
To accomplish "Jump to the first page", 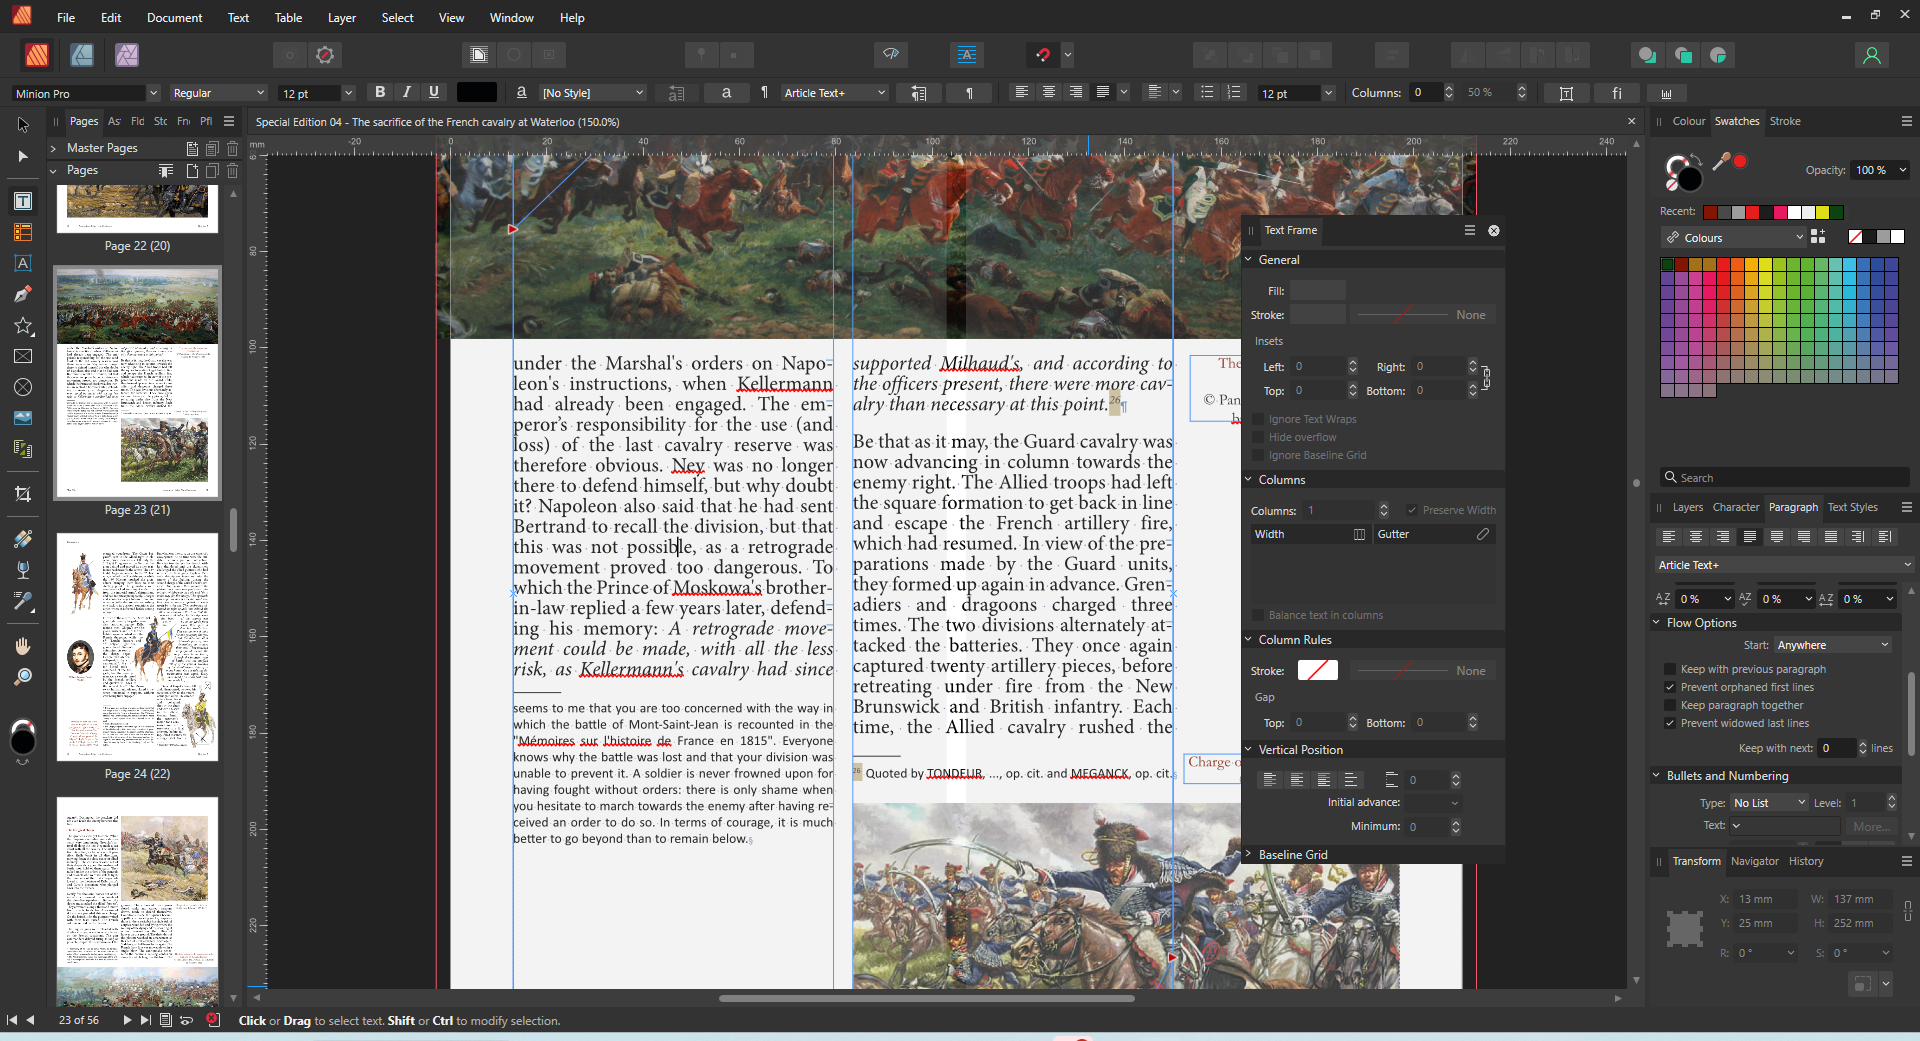I will [x=12, y=1020].
